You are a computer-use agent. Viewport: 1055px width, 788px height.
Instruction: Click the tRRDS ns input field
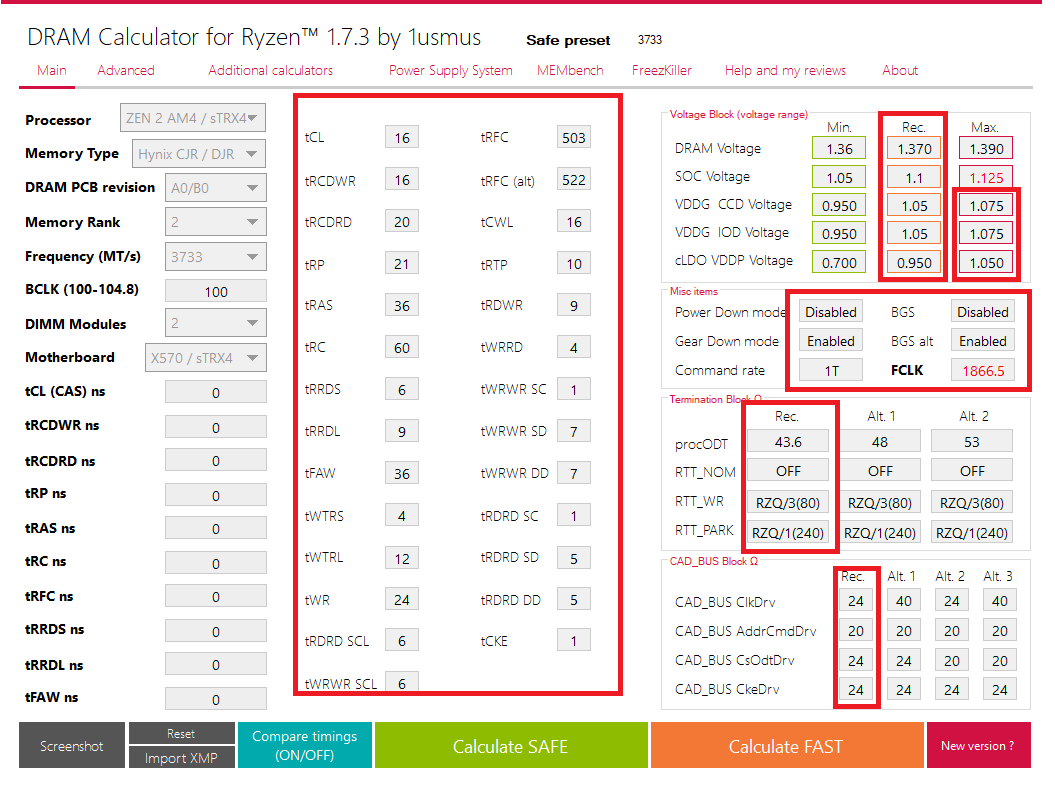click(215, 631)
